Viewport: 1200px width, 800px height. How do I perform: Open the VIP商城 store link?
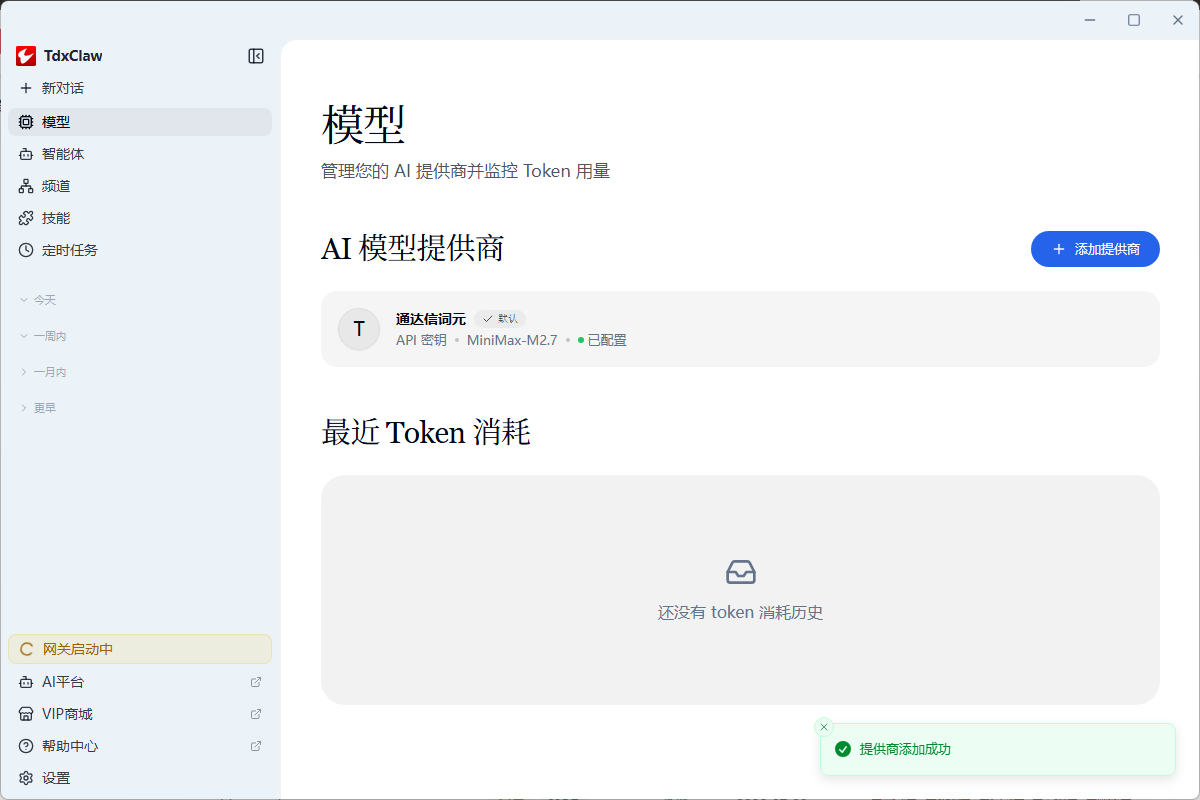(x=140, y=714)
